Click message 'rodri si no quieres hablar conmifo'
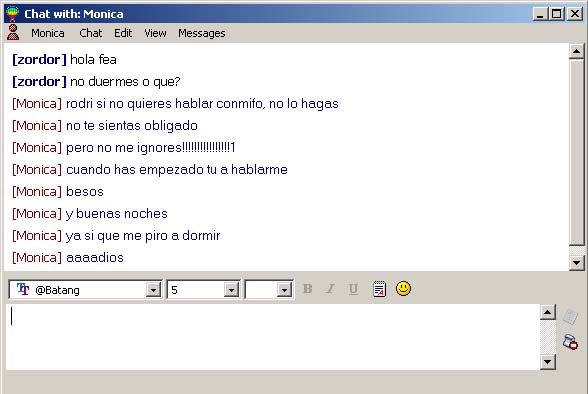The width and height of the screenshot is (588, 394). [165, 103]
